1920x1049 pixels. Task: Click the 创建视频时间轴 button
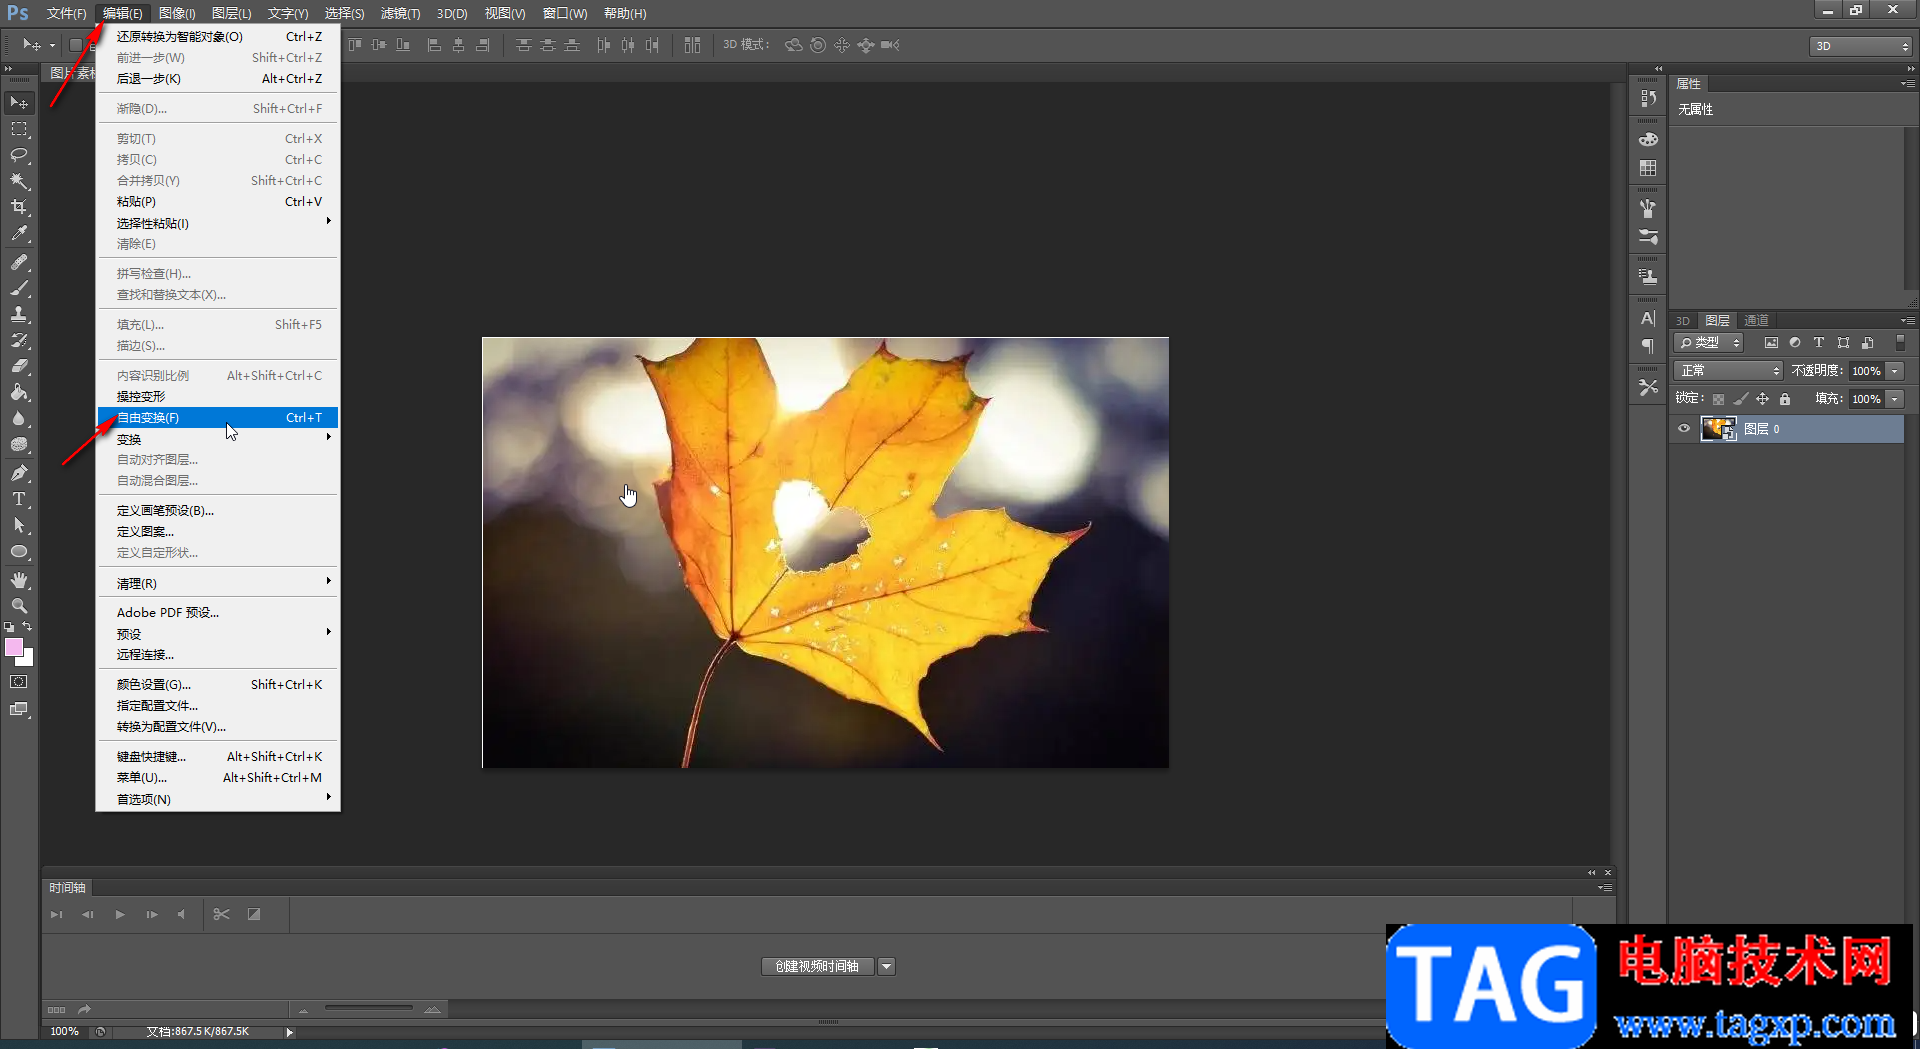(x=817, y=966)
